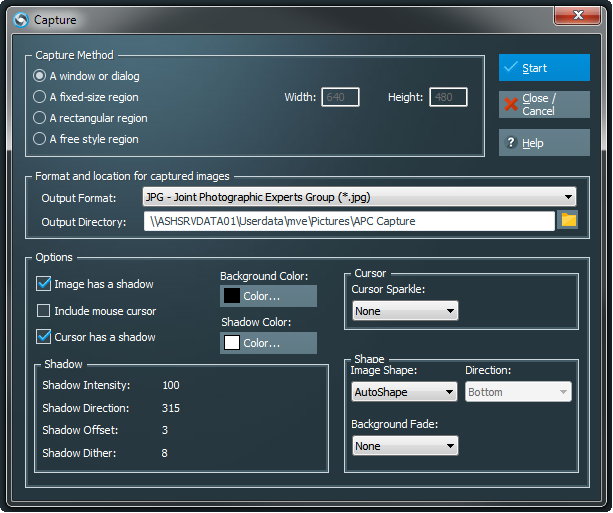Choose 'A rectangular region' capture method

(40, 118)
